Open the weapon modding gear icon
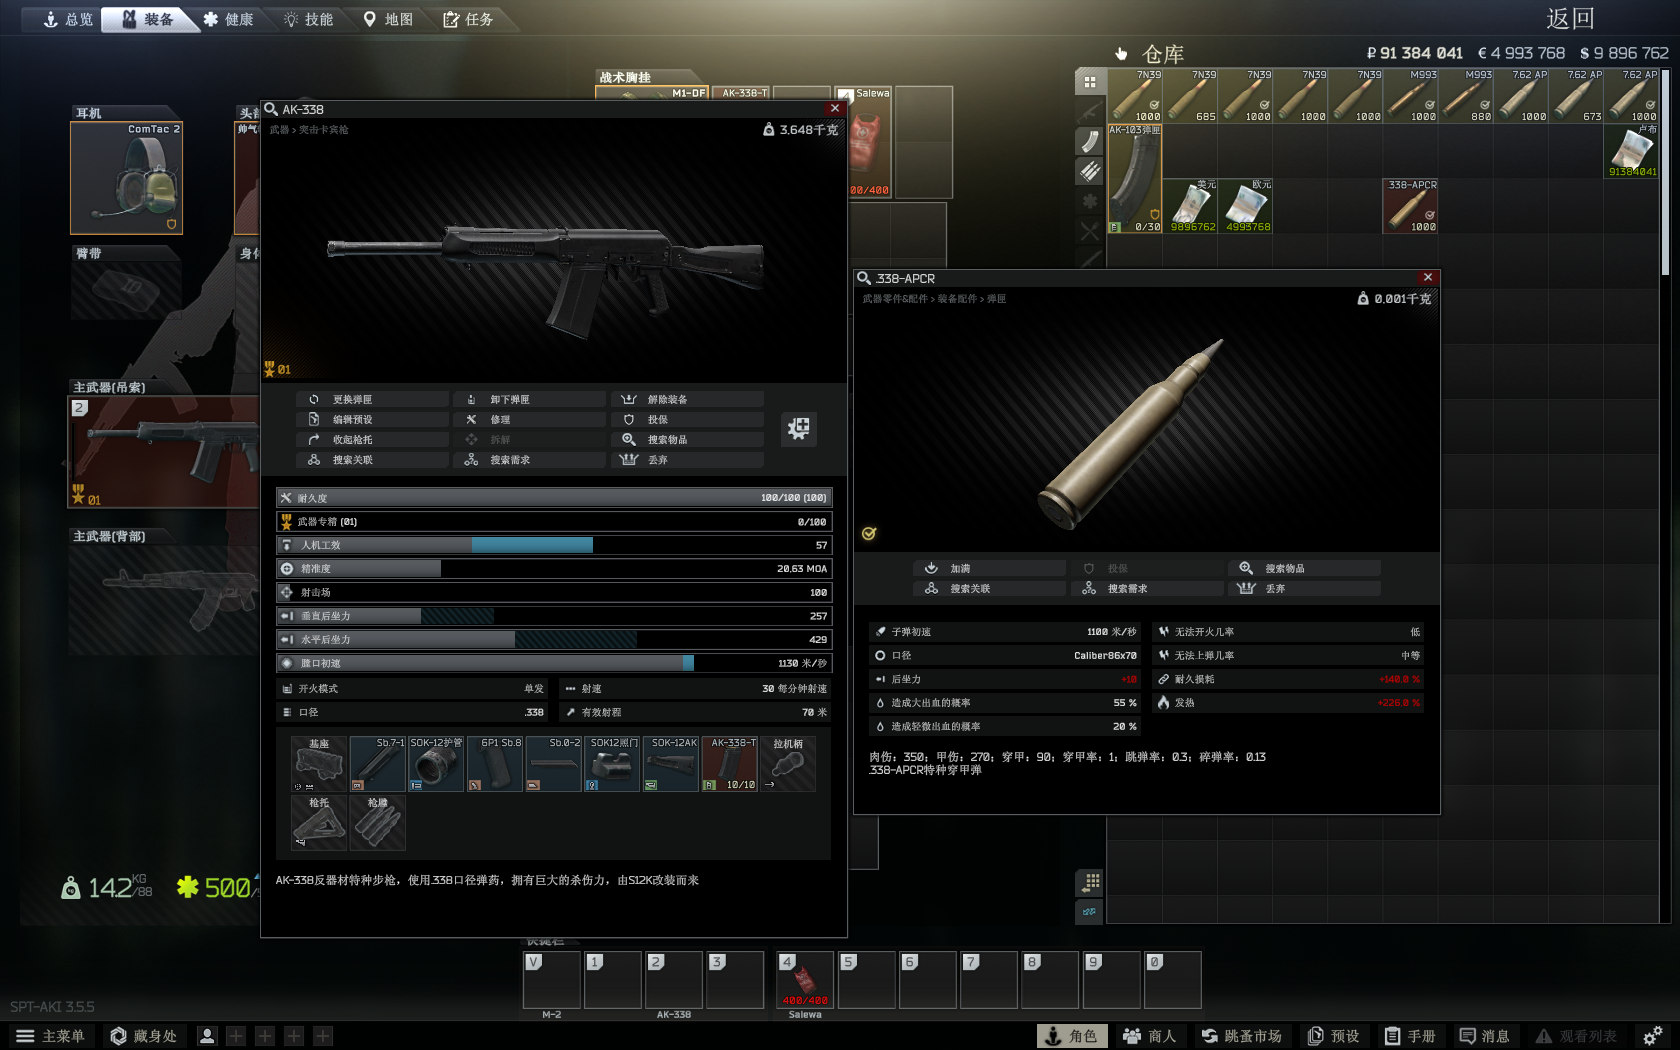The width and height of the screenshot is (1680, 1050). click(798, 429)
